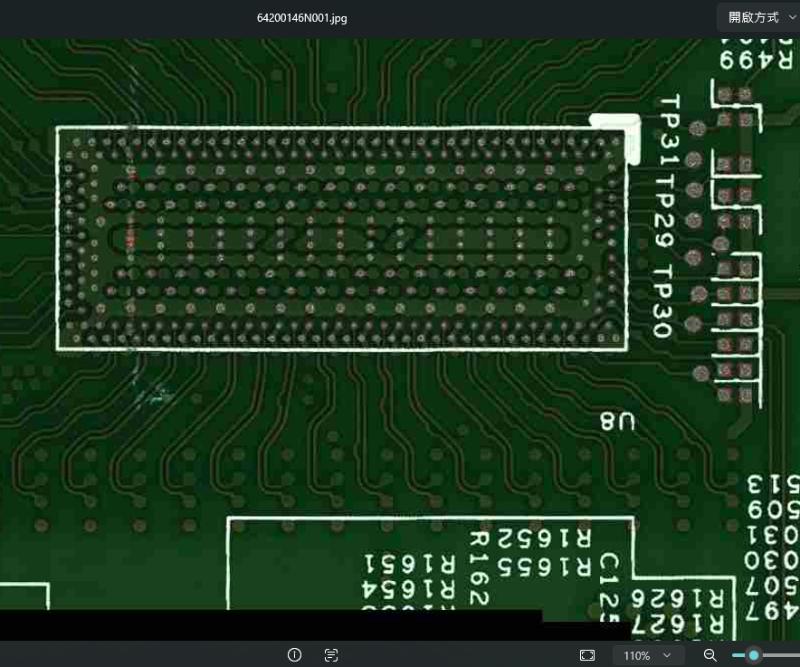Expand the 開啟方式 dropdown

click(x=761, y=18)
